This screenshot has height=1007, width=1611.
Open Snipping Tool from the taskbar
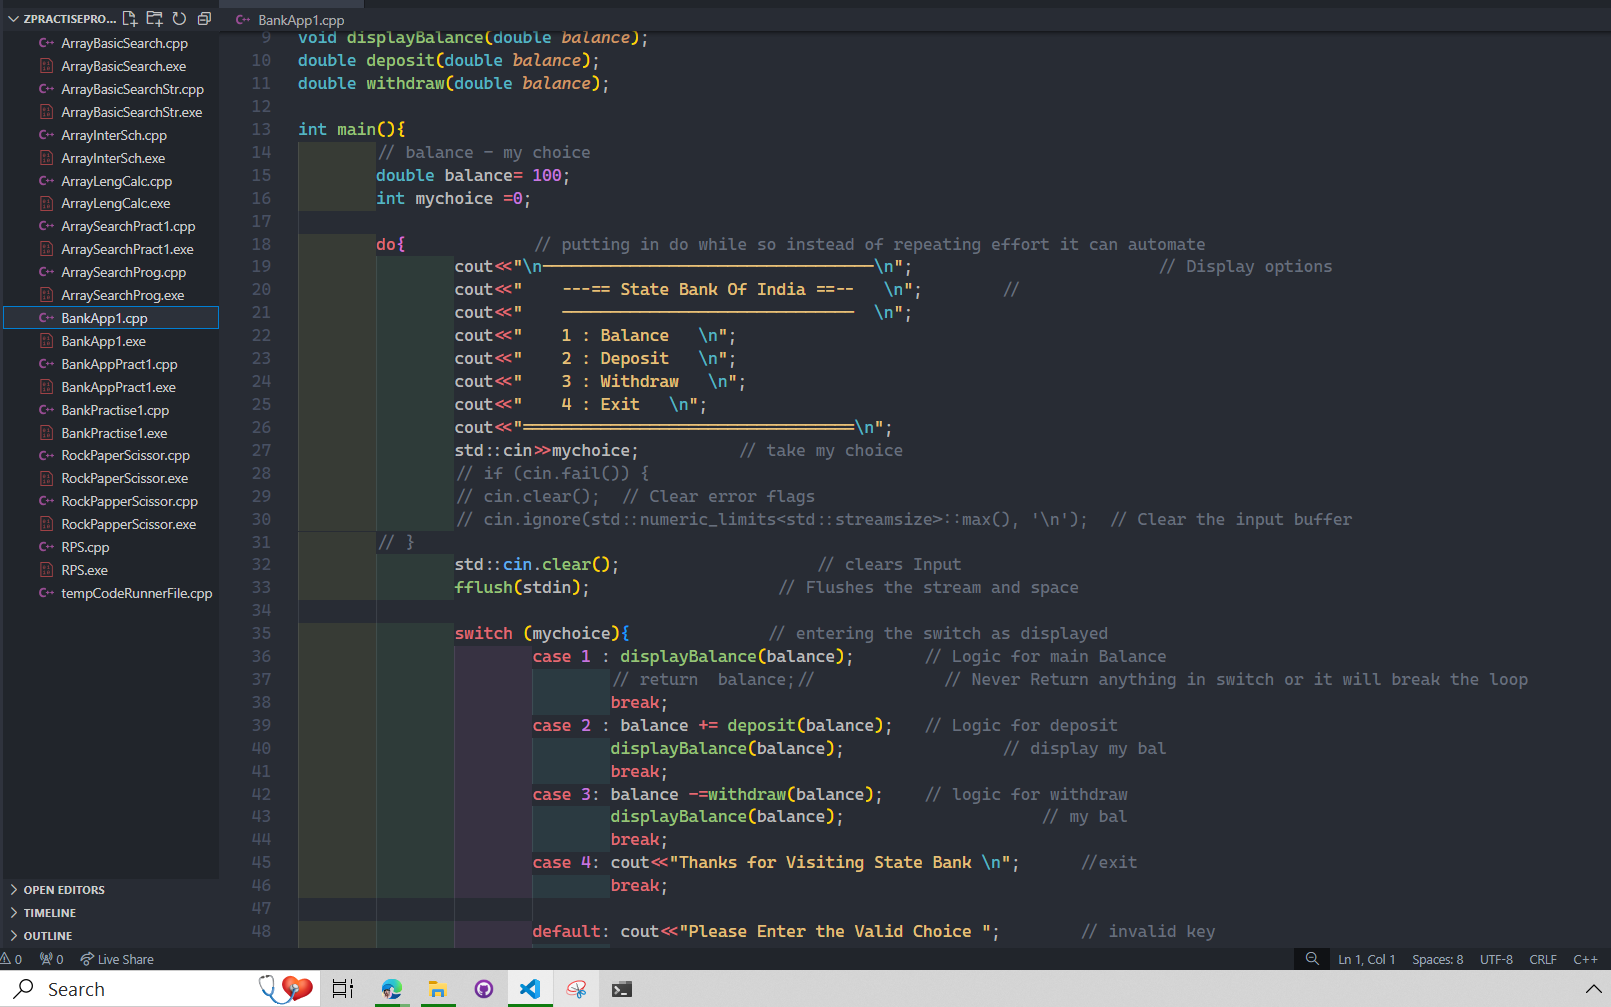click(576, 989)
